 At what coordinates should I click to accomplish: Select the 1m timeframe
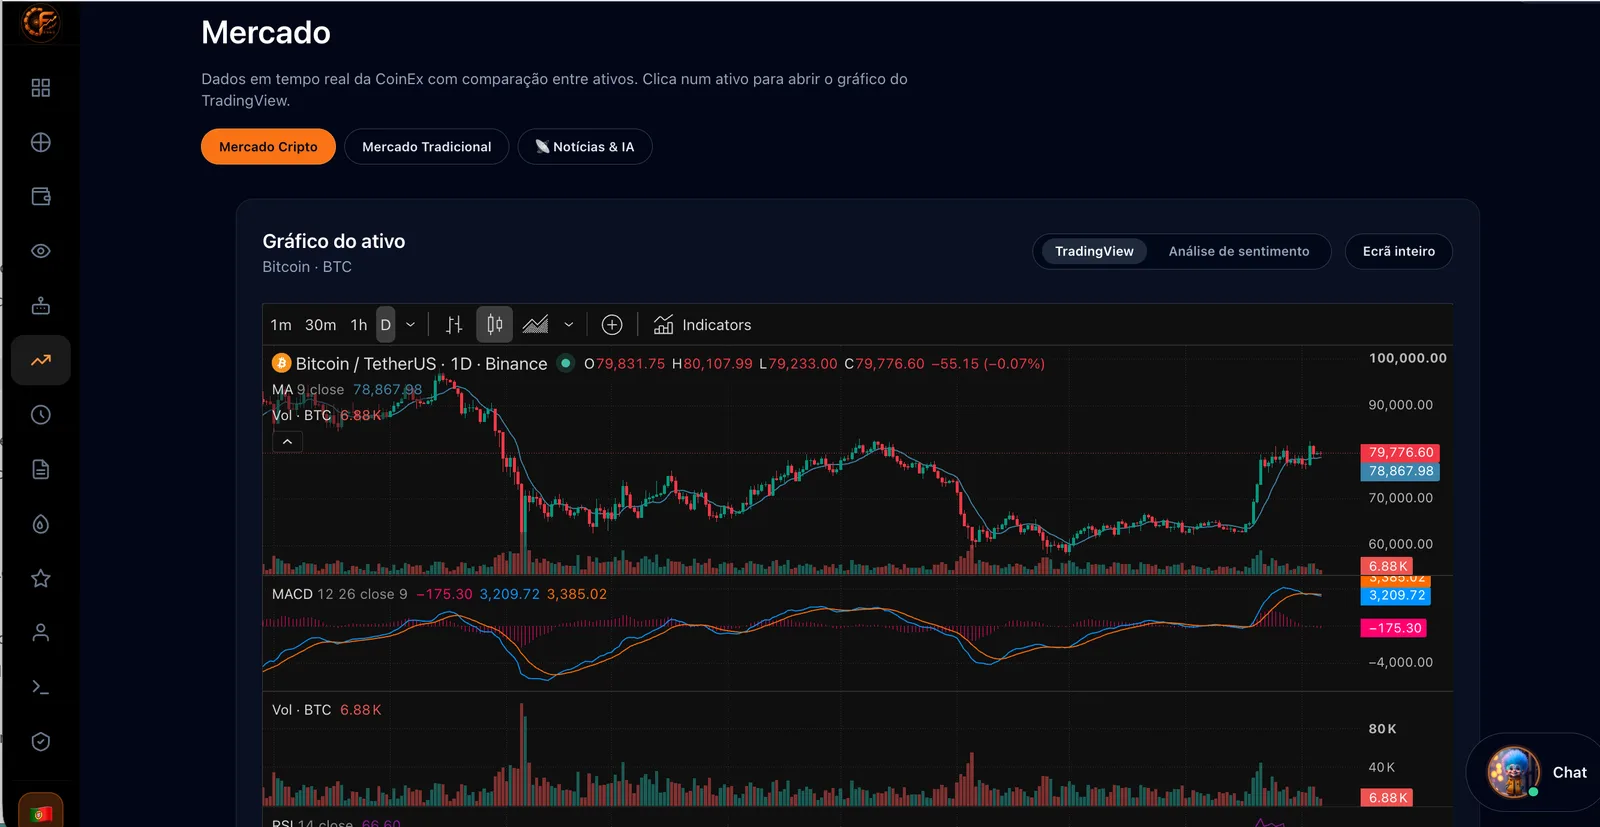tap(281, 325)
